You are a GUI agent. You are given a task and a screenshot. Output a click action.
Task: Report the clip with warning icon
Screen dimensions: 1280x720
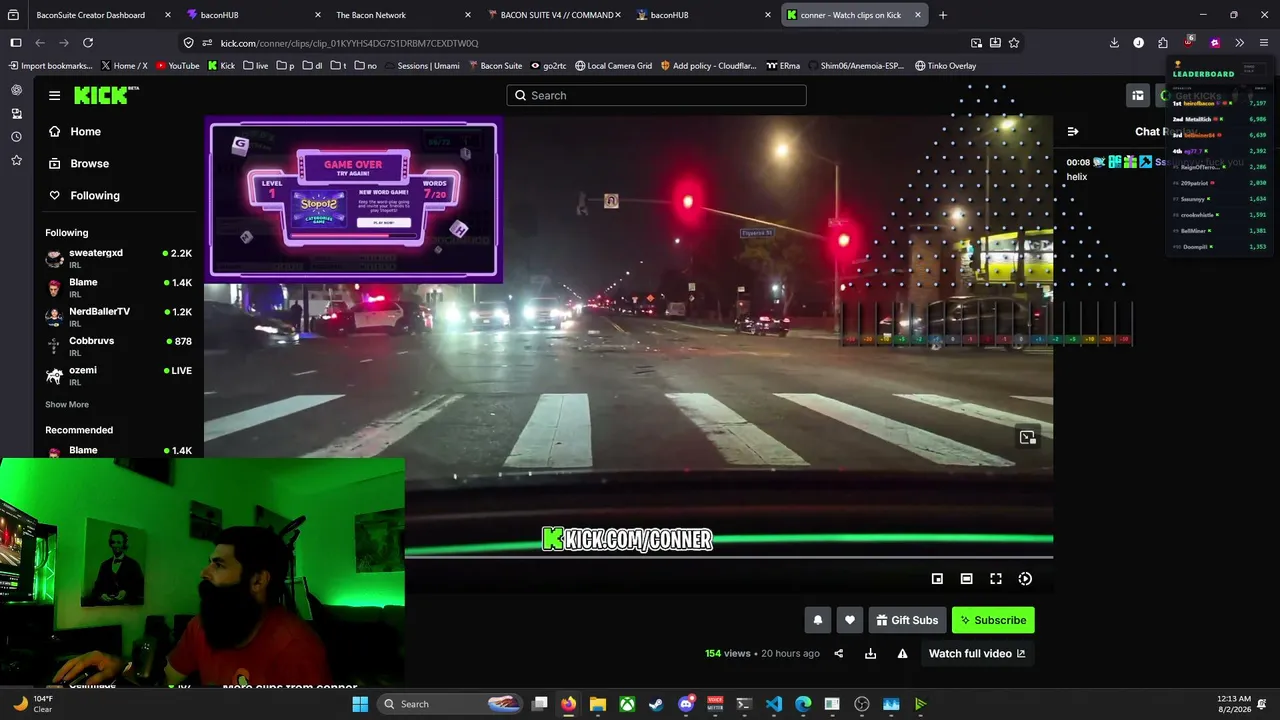click(x=902, y=654)
